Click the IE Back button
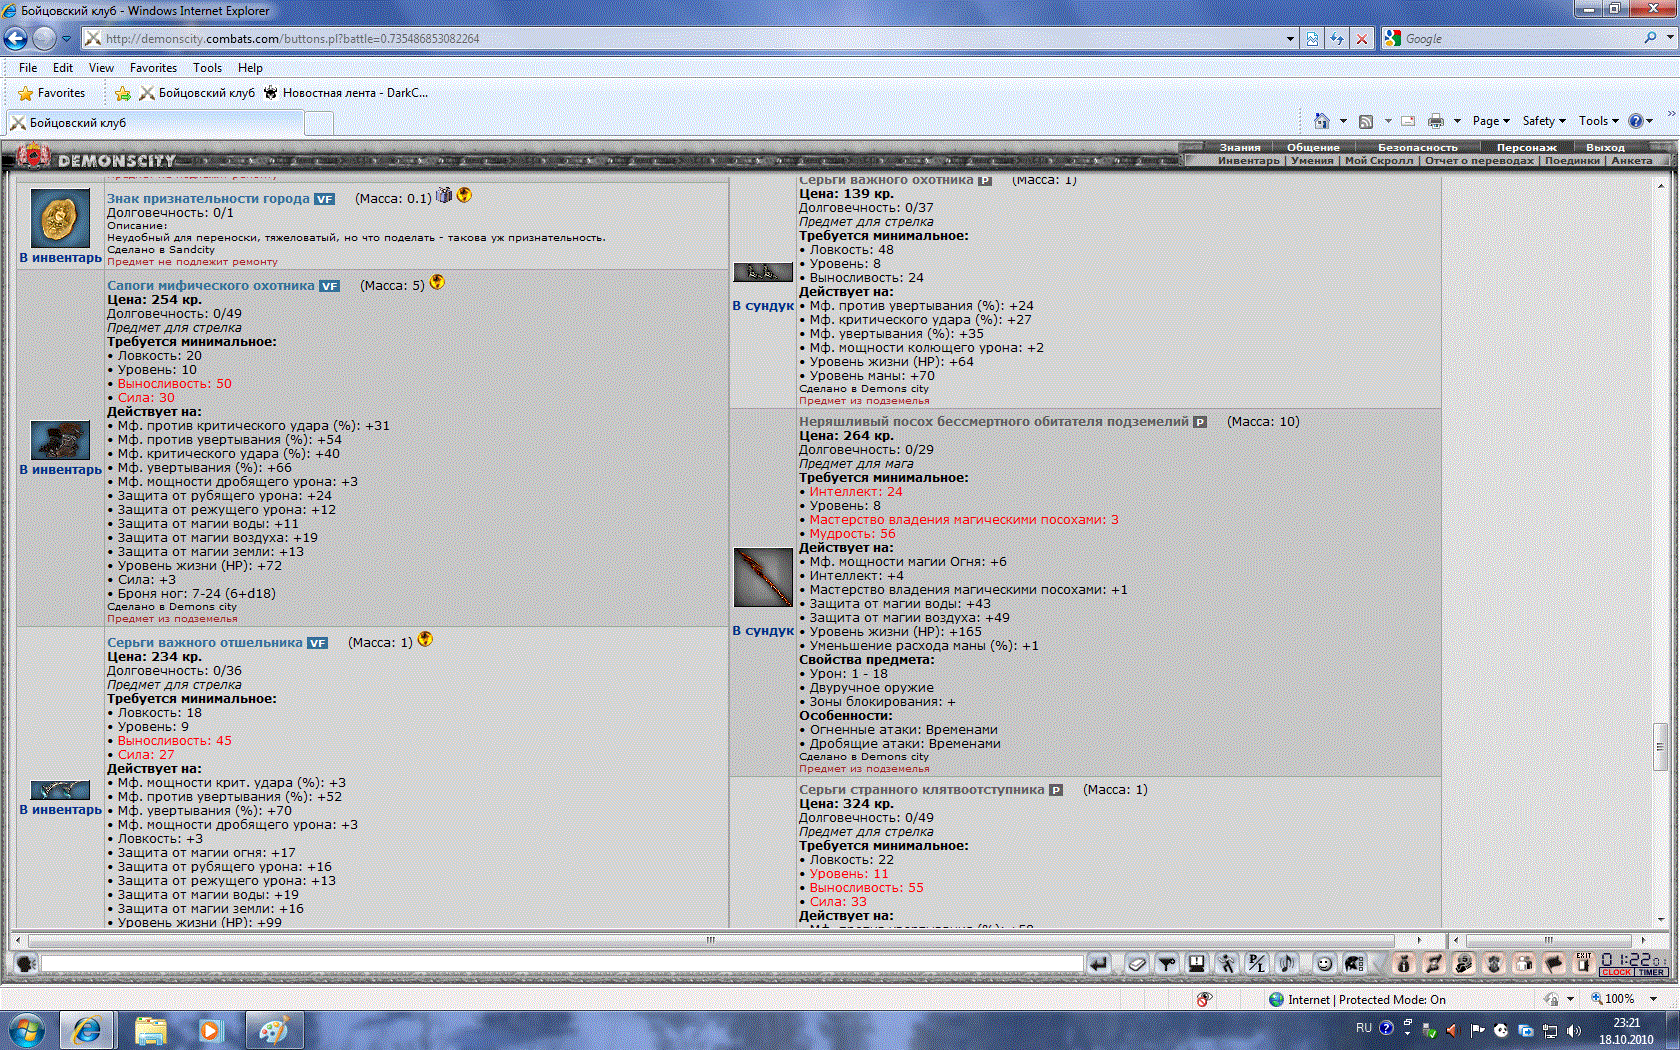Image resolution: width=1680 pixels, height=1050 pixels. pos(15,38)
